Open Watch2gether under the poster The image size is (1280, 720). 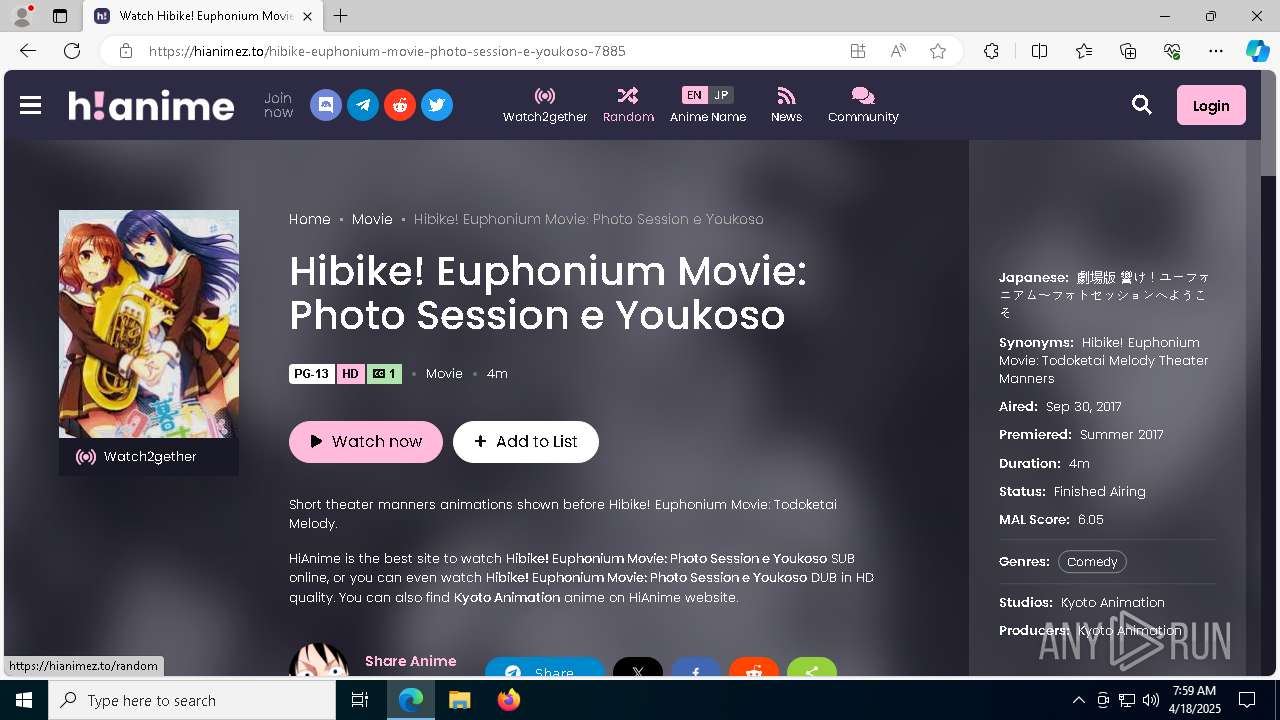click(149, 457)
